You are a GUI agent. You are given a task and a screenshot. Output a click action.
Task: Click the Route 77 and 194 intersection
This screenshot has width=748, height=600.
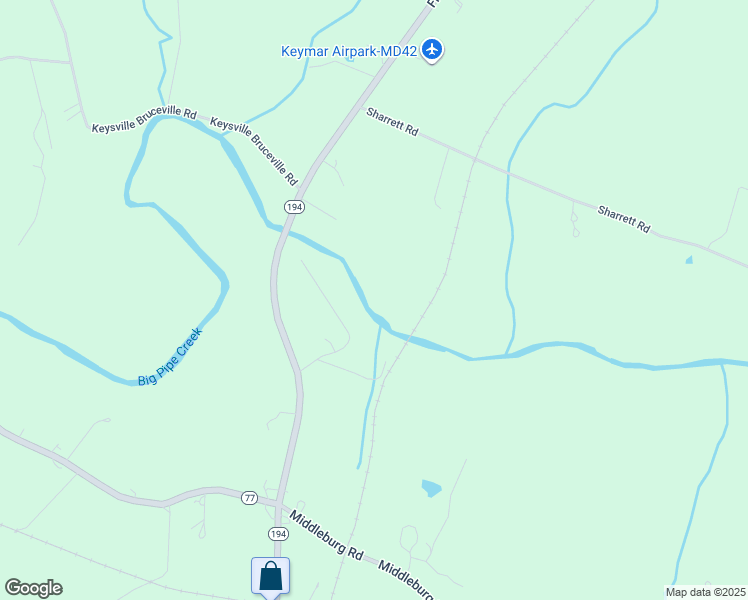tap(279, 504)
